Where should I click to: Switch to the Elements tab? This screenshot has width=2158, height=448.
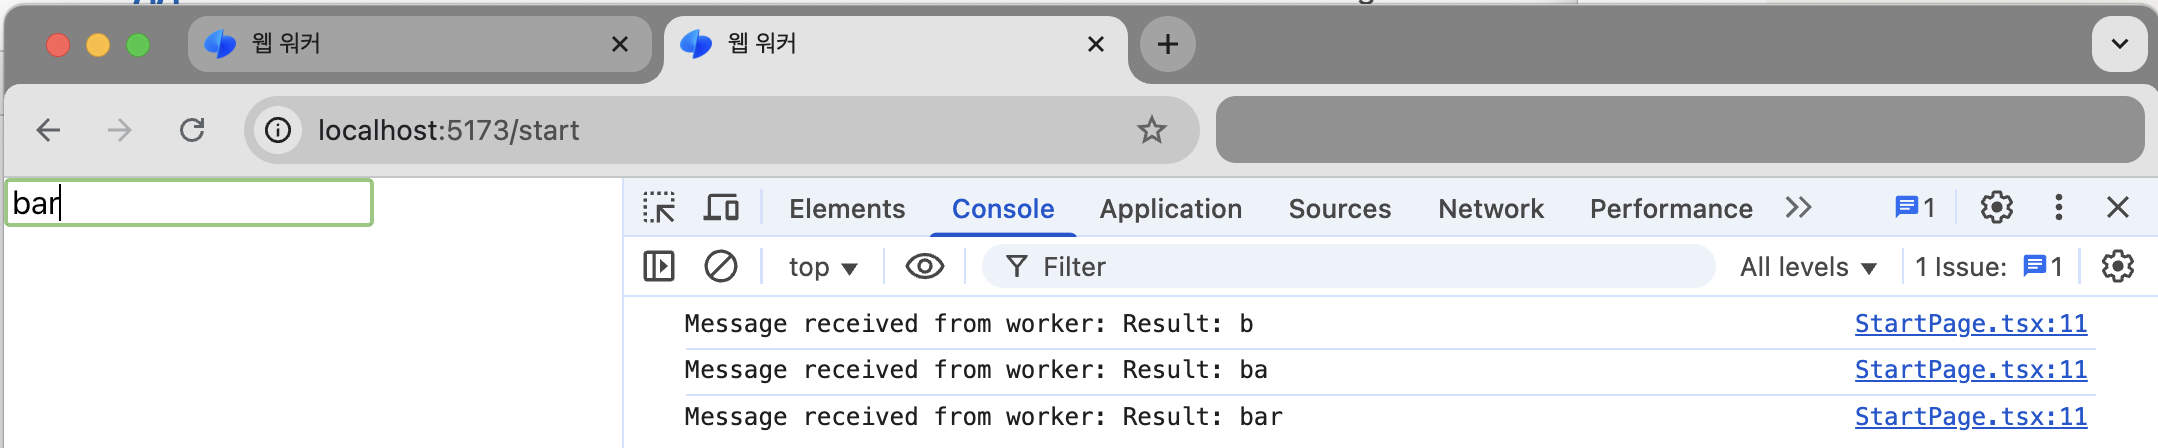tap(846, 208)
